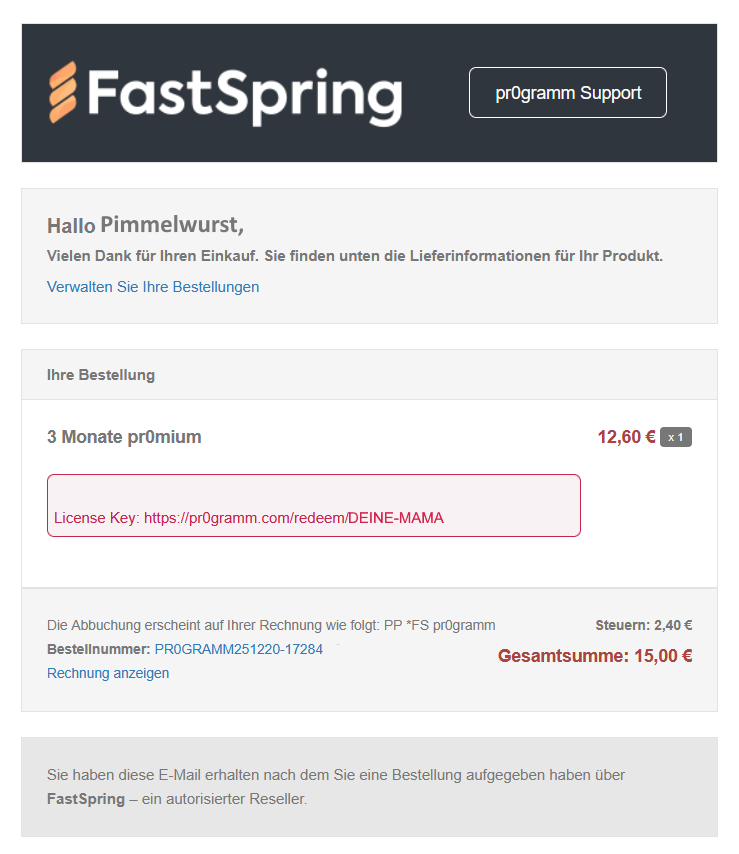Open order number PR0GRAMM251220-17284 link
739x854 pixels.
239,649
